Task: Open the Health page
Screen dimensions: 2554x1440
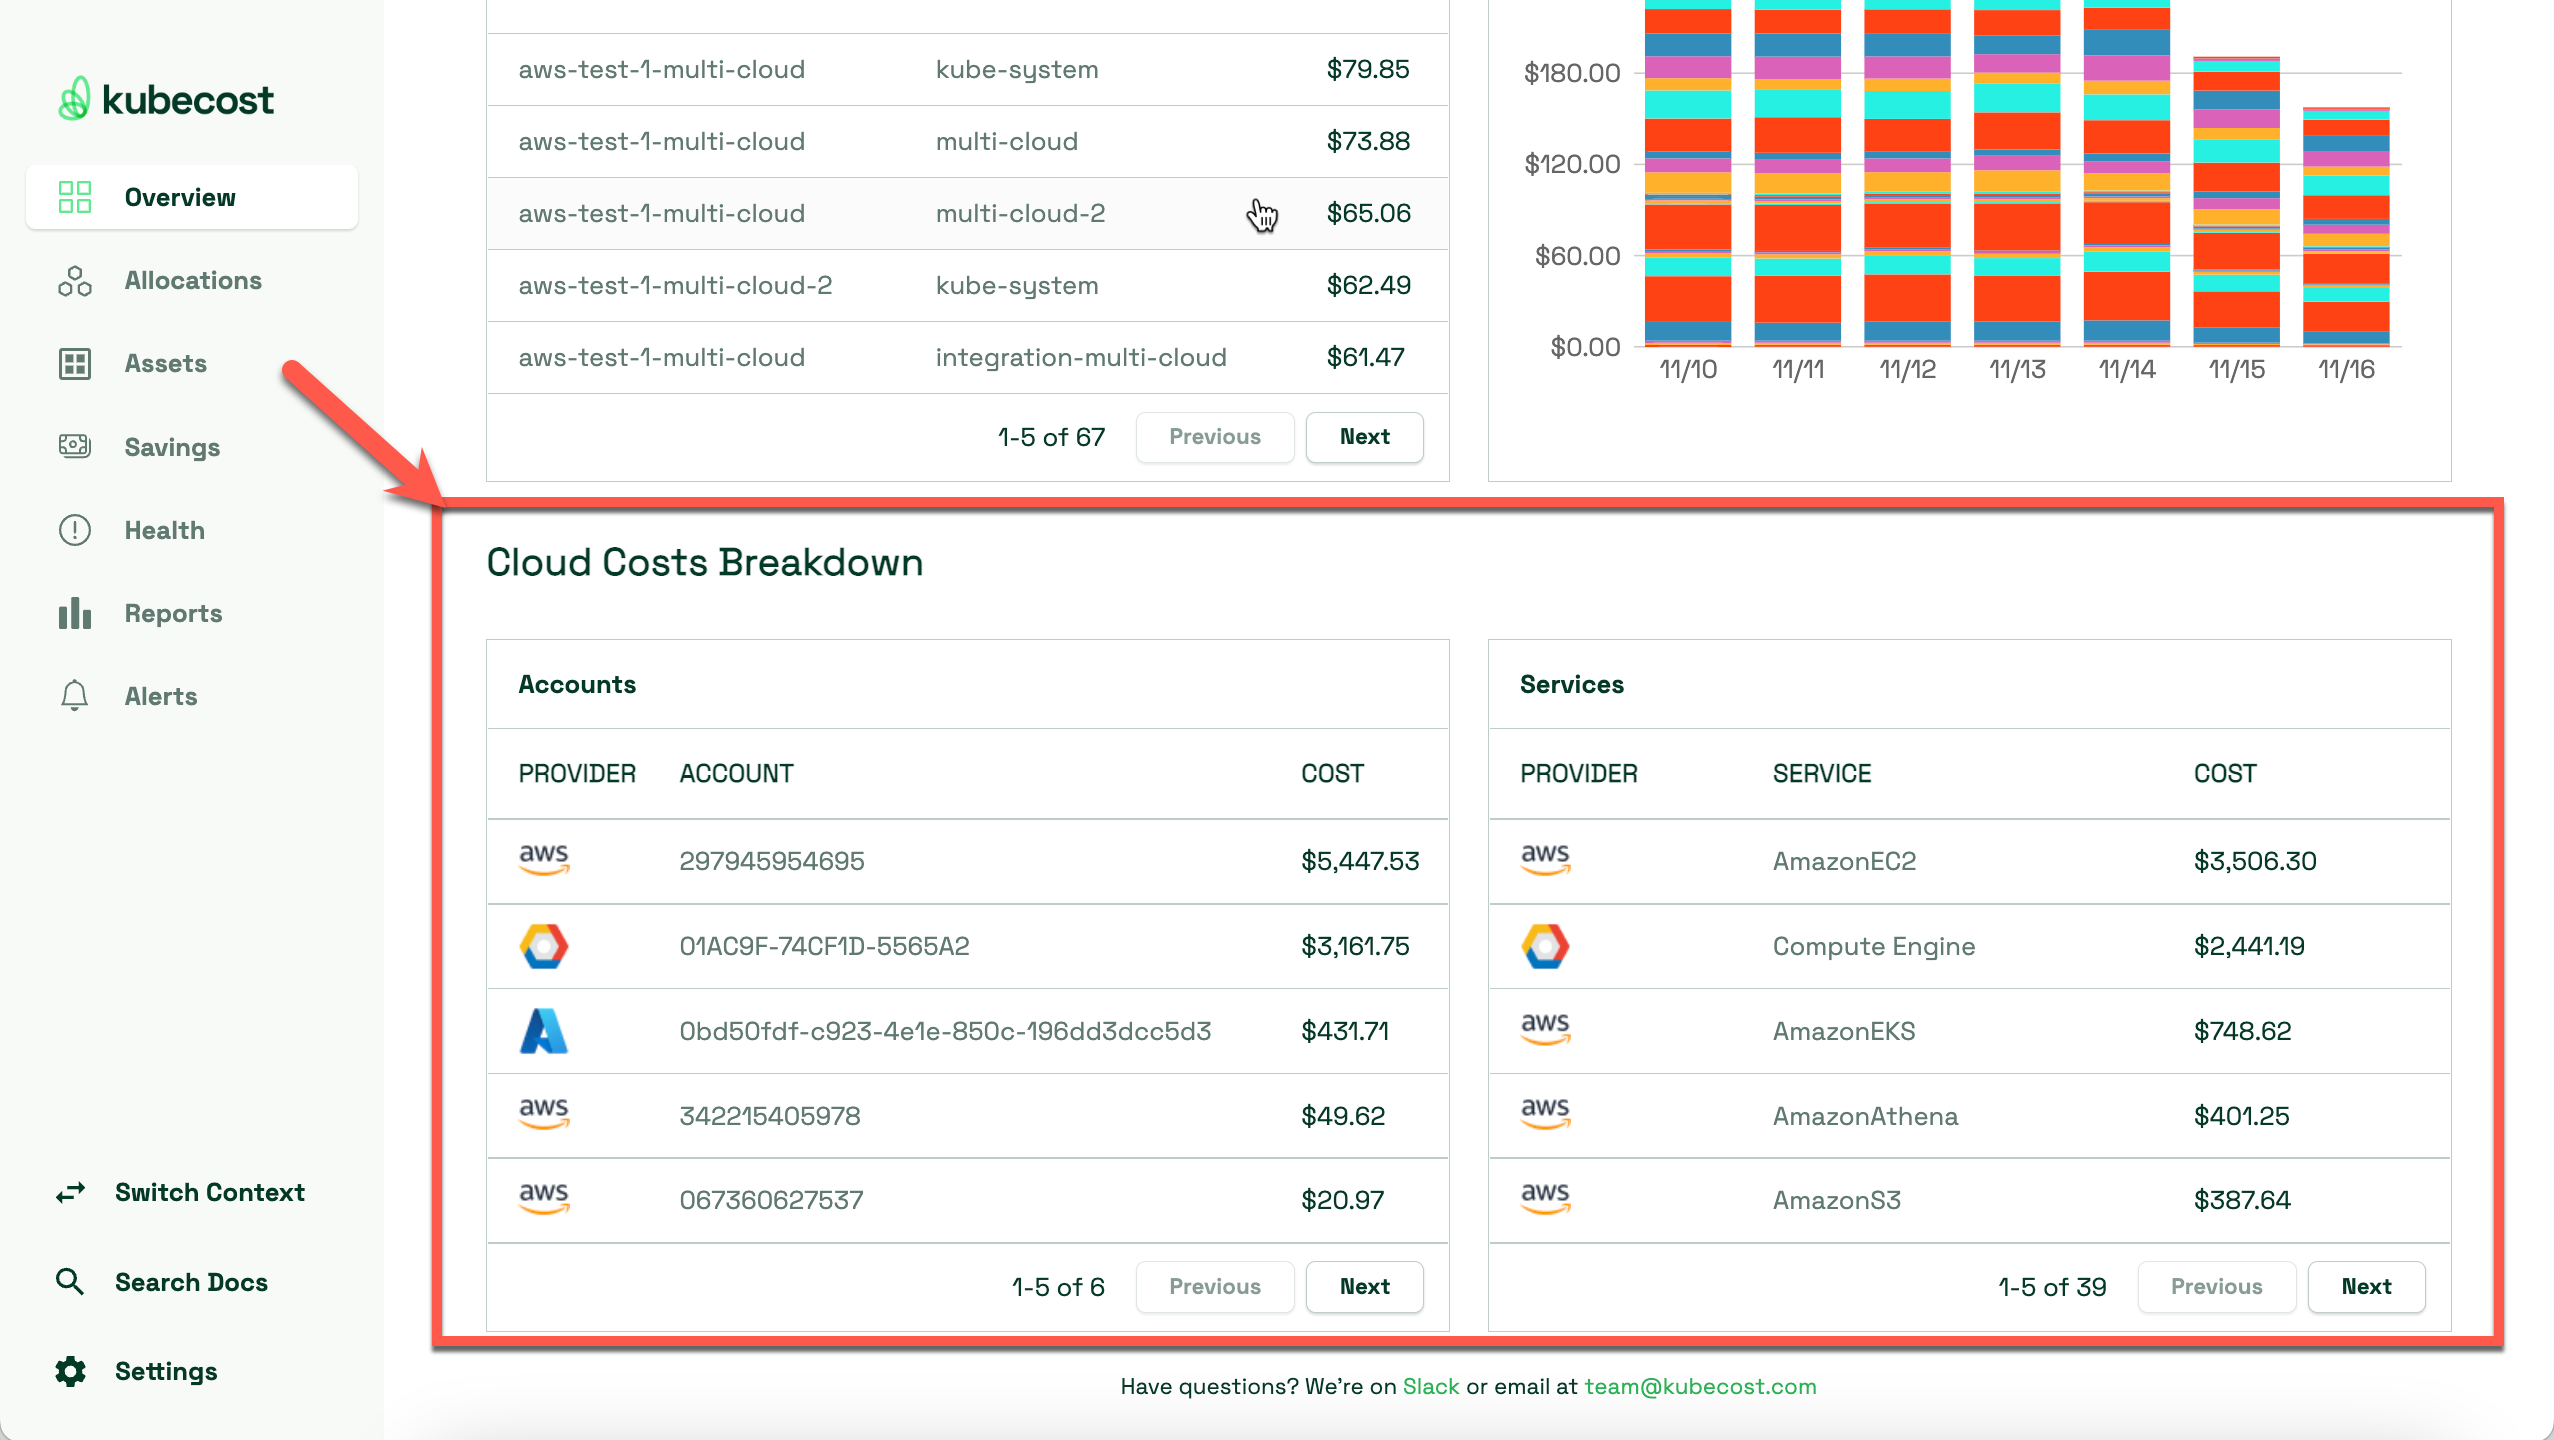Action: [192, 530]
